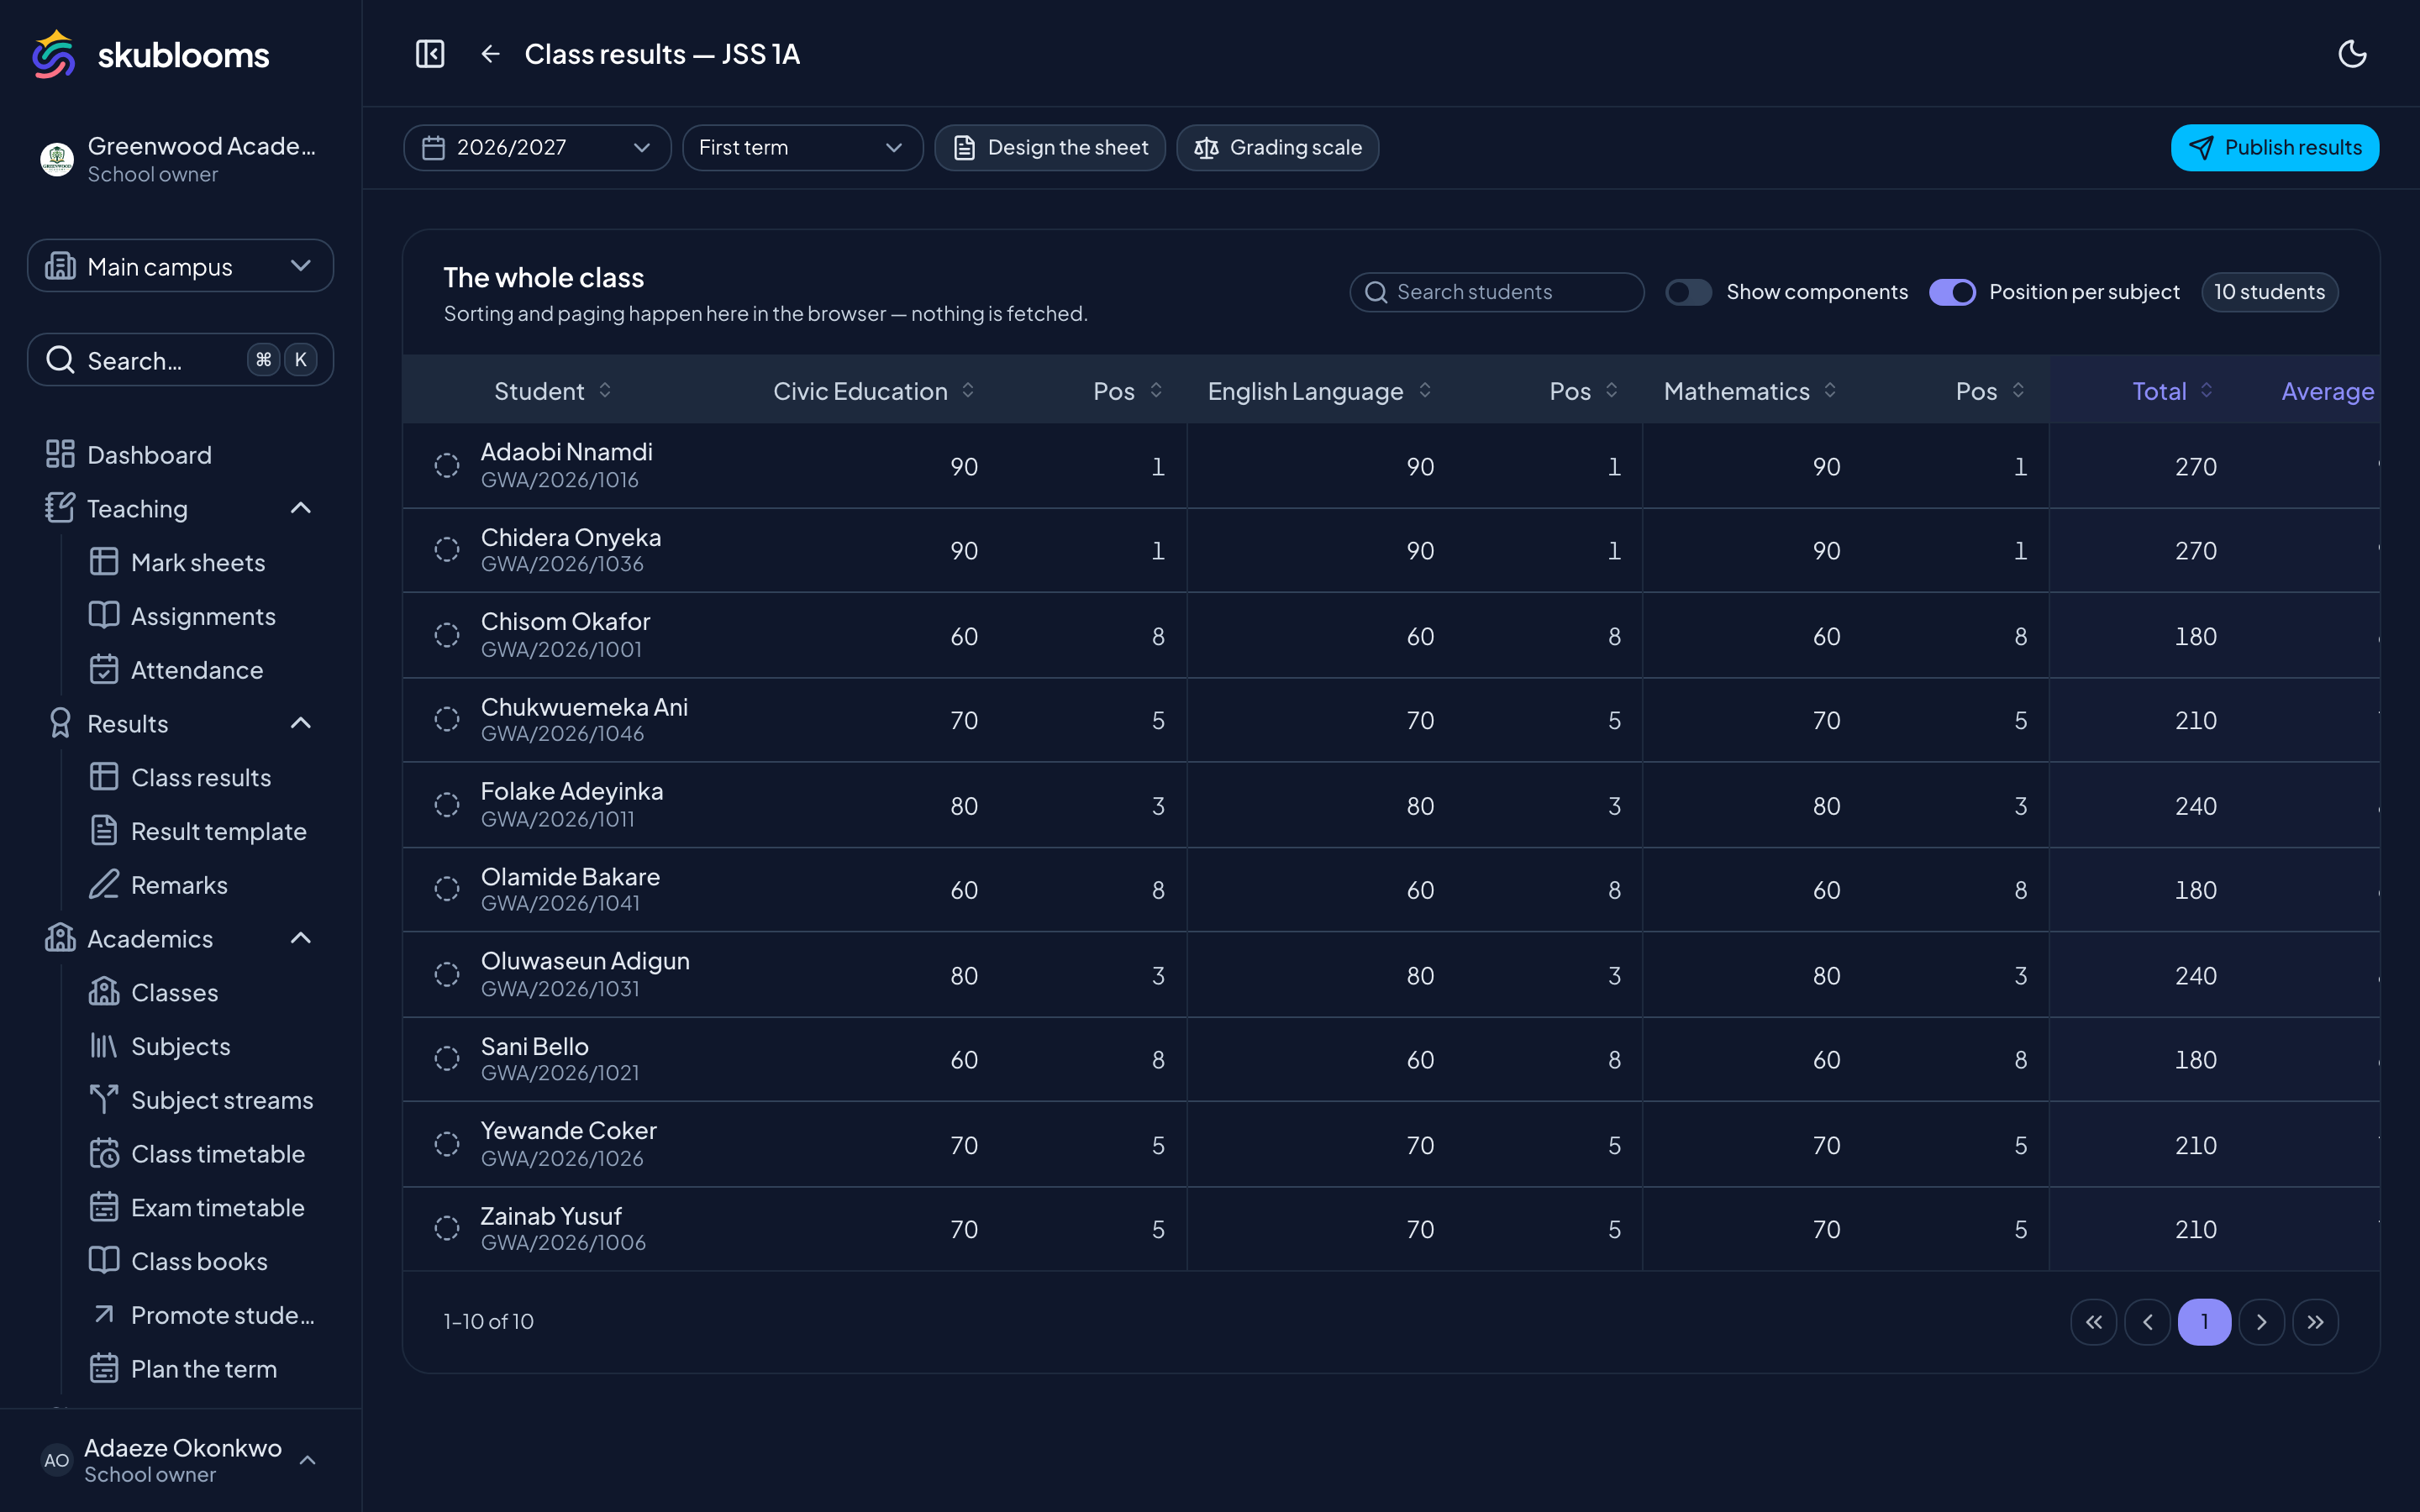This screenshot has height=1512, width=2420.
Task: Click the Subject streams split icon
Action: pos(104,1099)
